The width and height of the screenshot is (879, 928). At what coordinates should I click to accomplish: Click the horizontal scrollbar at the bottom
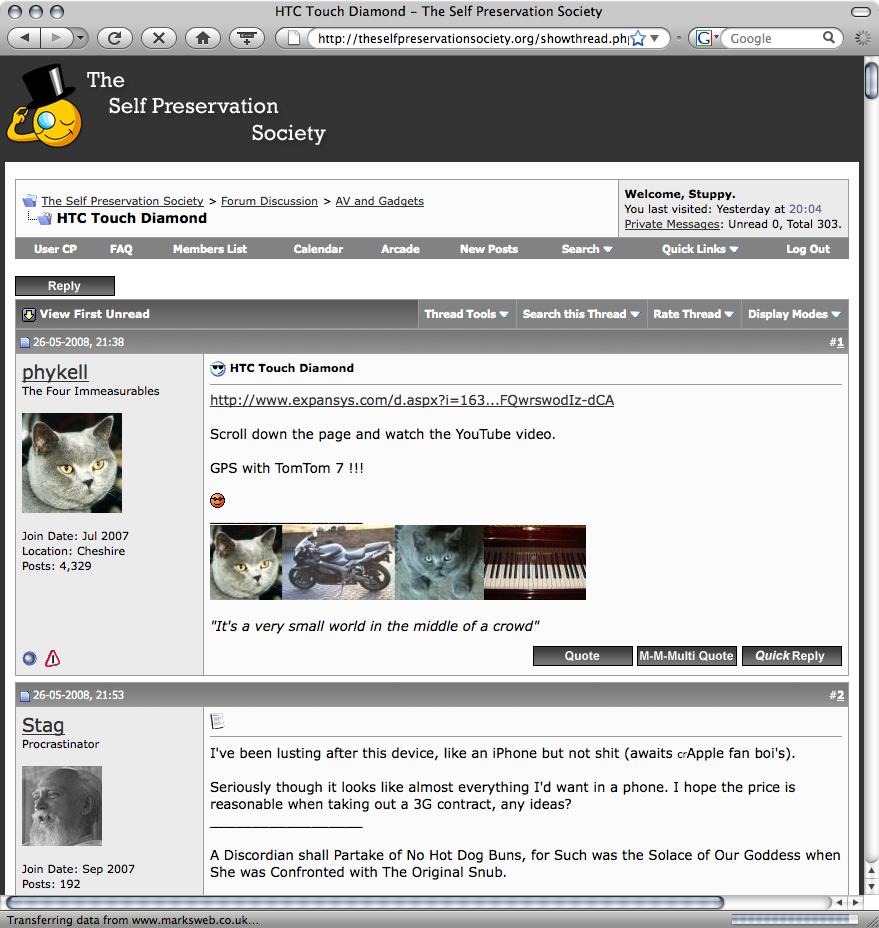365,902
